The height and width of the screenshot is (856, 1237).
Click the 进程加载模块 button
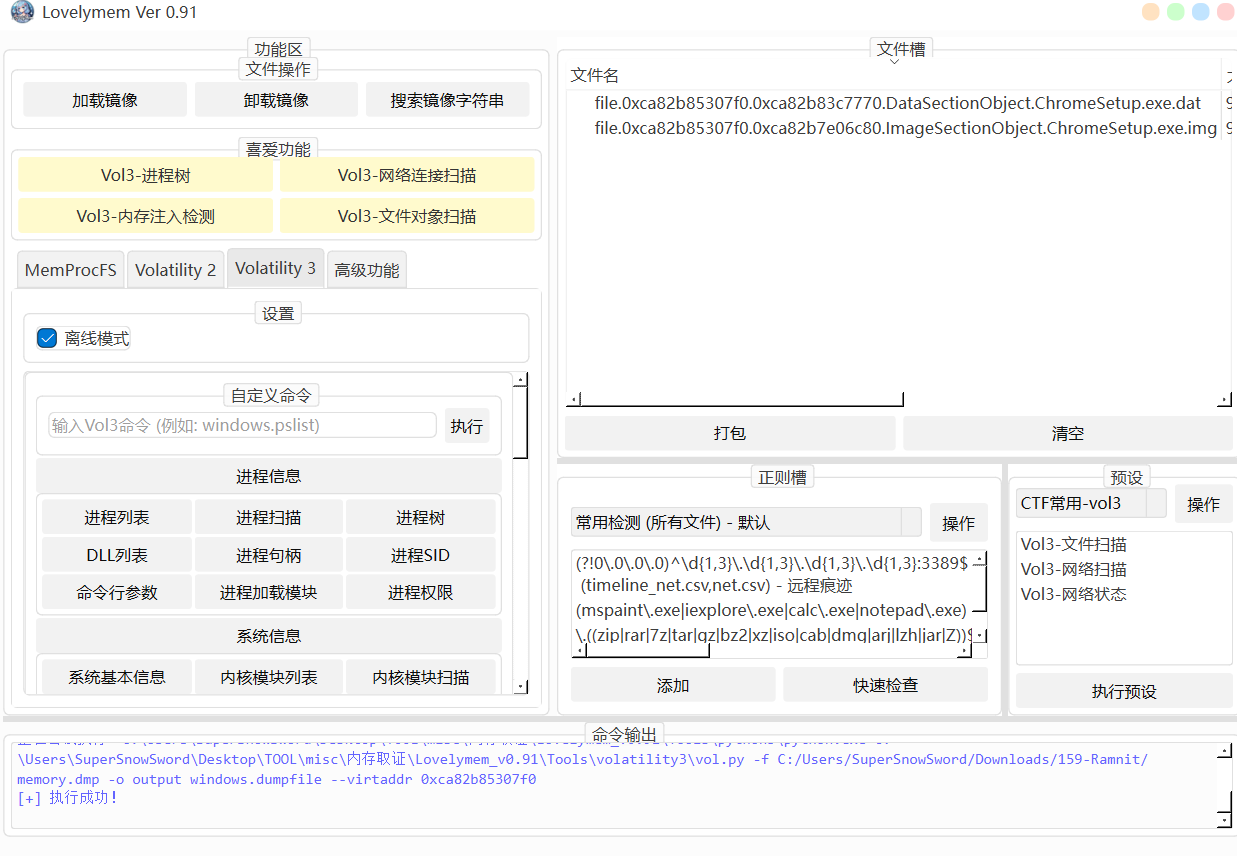click(x=269, y=592)
